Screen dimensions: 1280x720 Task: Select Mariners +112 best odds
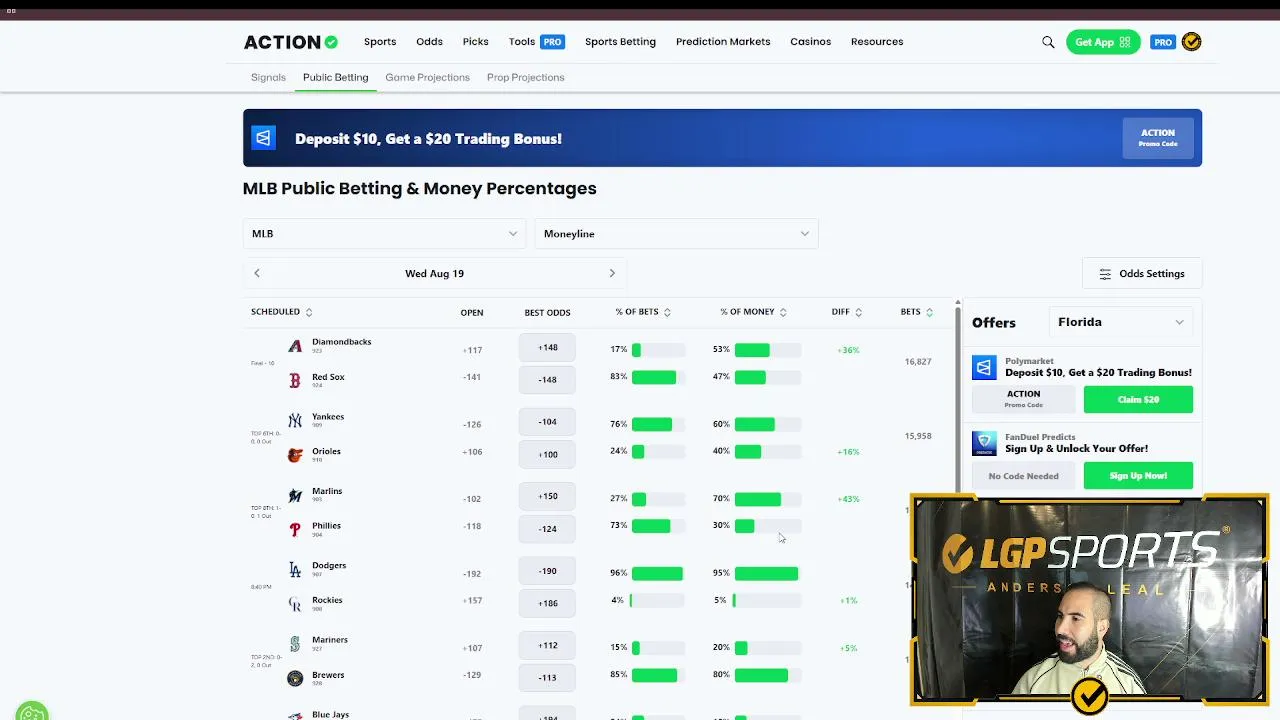click(547, 646)
